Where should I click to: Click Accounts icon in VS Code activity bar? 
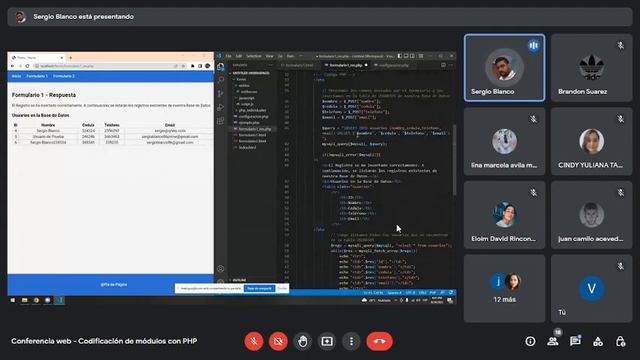pyautogui.click(x=221, y=269)
